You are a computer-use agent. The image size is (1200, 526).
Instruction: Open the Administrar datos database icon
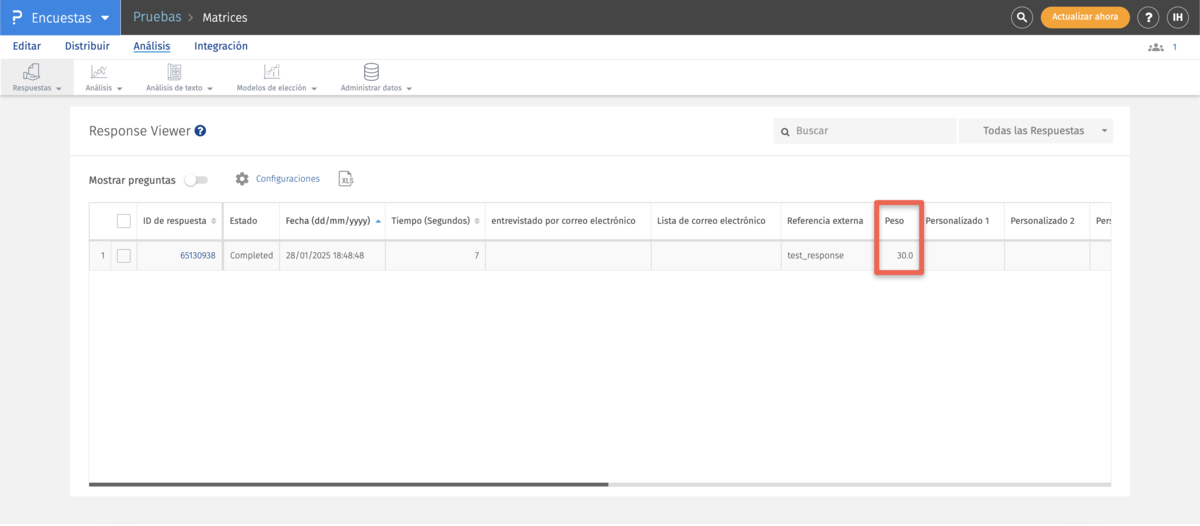coord(371,72)
